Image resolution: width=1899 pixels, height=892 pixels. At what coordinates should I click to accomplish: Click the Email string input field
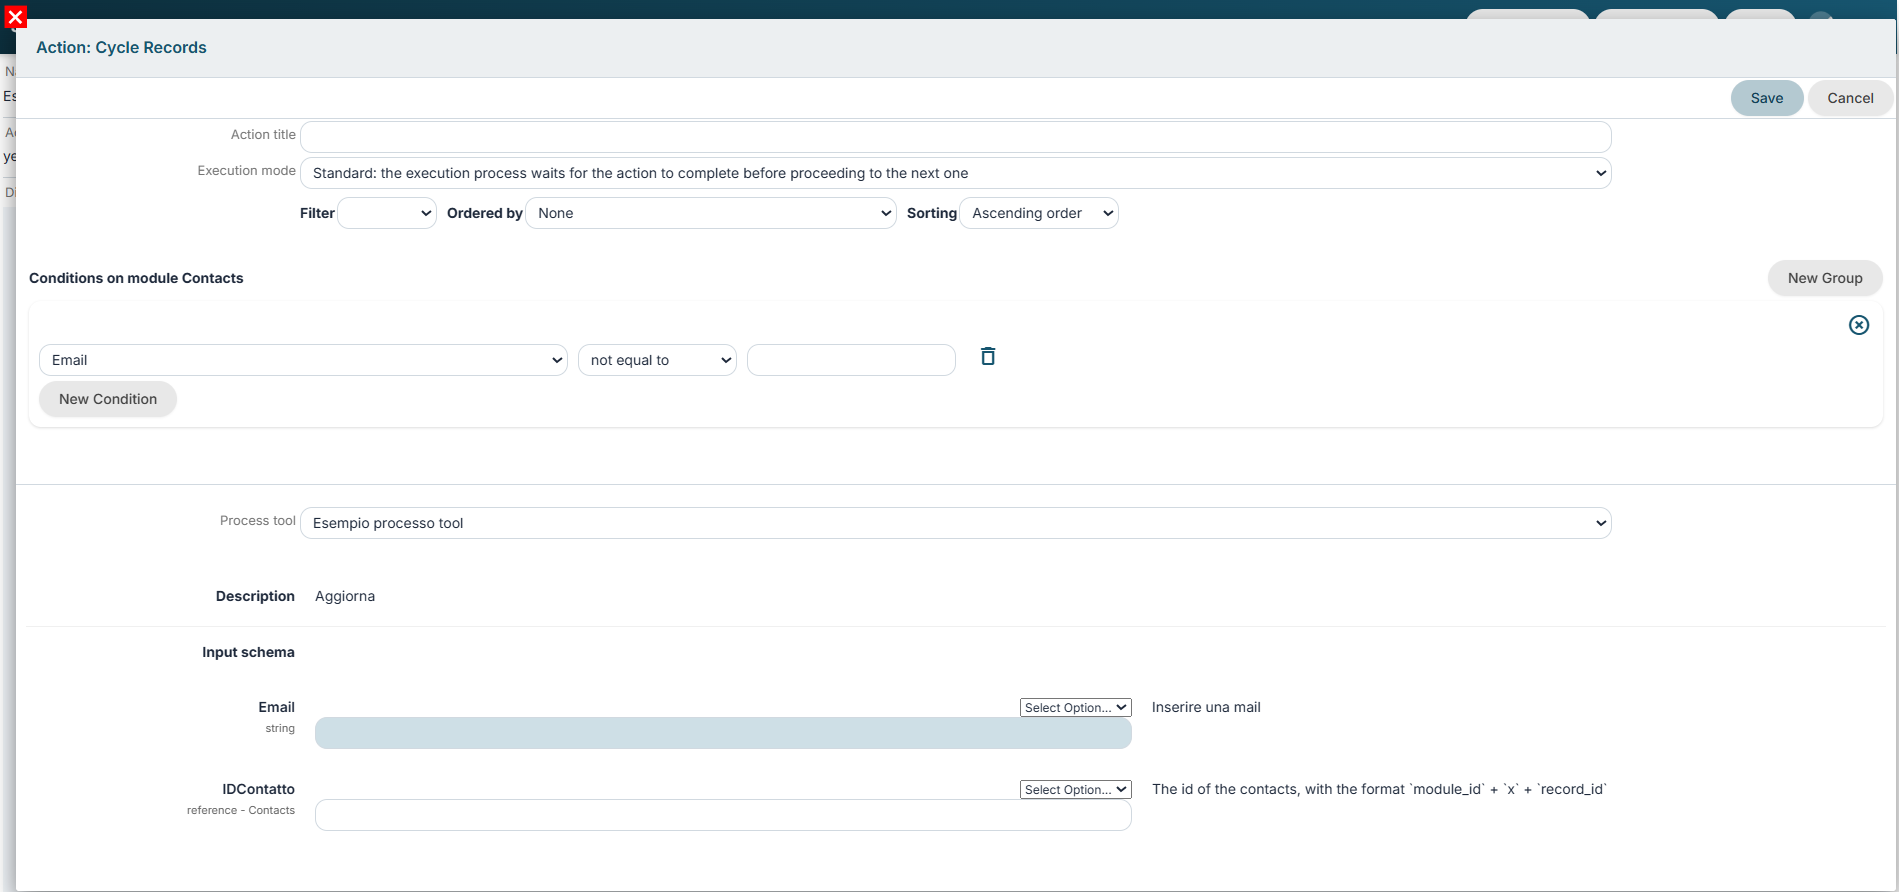[723, 733]
